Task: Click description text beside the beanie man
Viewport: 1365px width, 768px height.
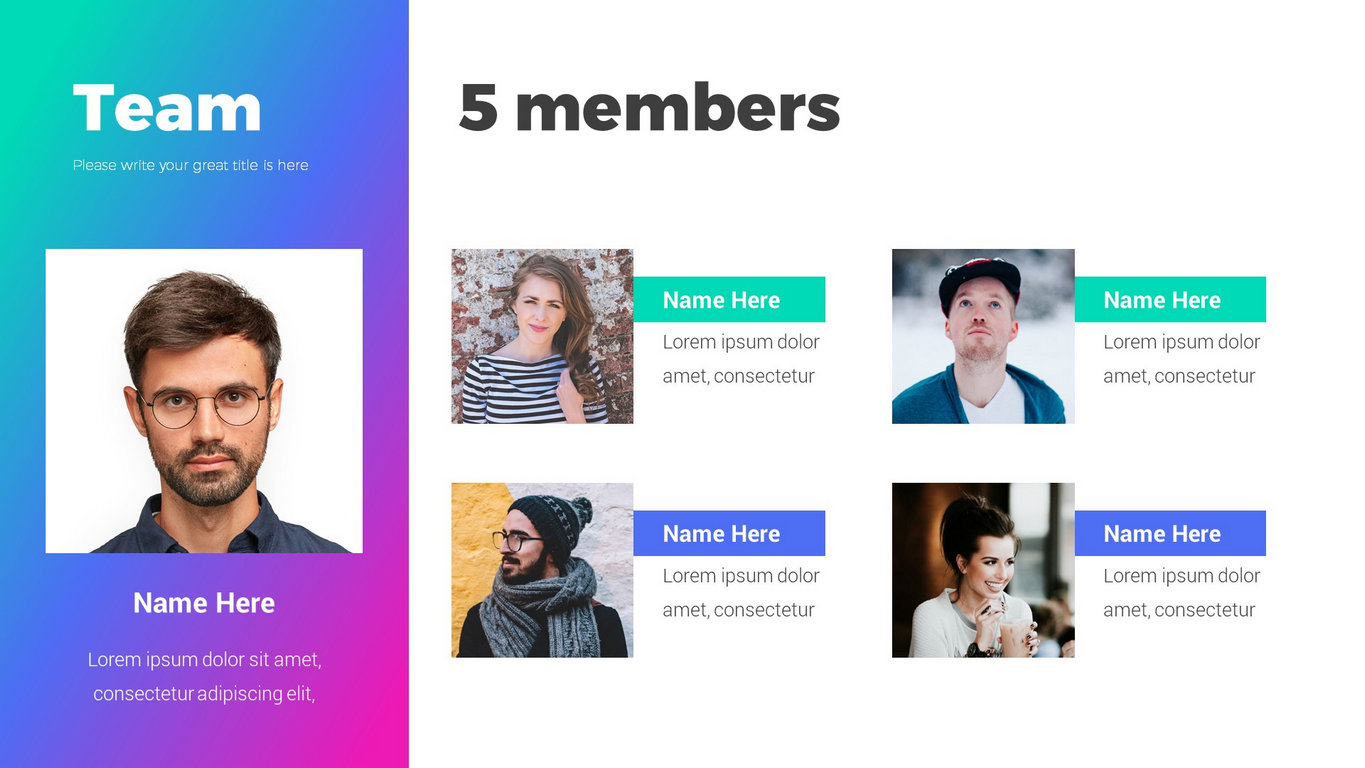Action: click(x=740, y=593)
